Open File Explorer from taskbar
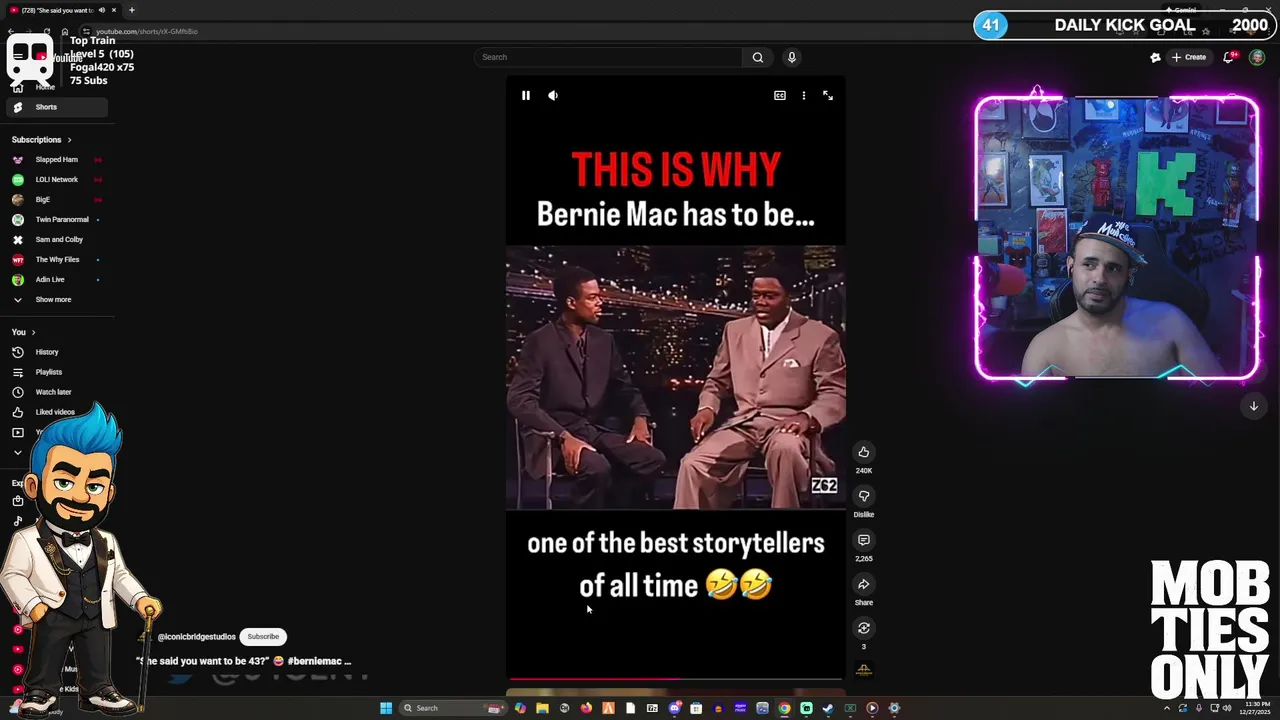The image size is (1280, 720). [542, 708]
